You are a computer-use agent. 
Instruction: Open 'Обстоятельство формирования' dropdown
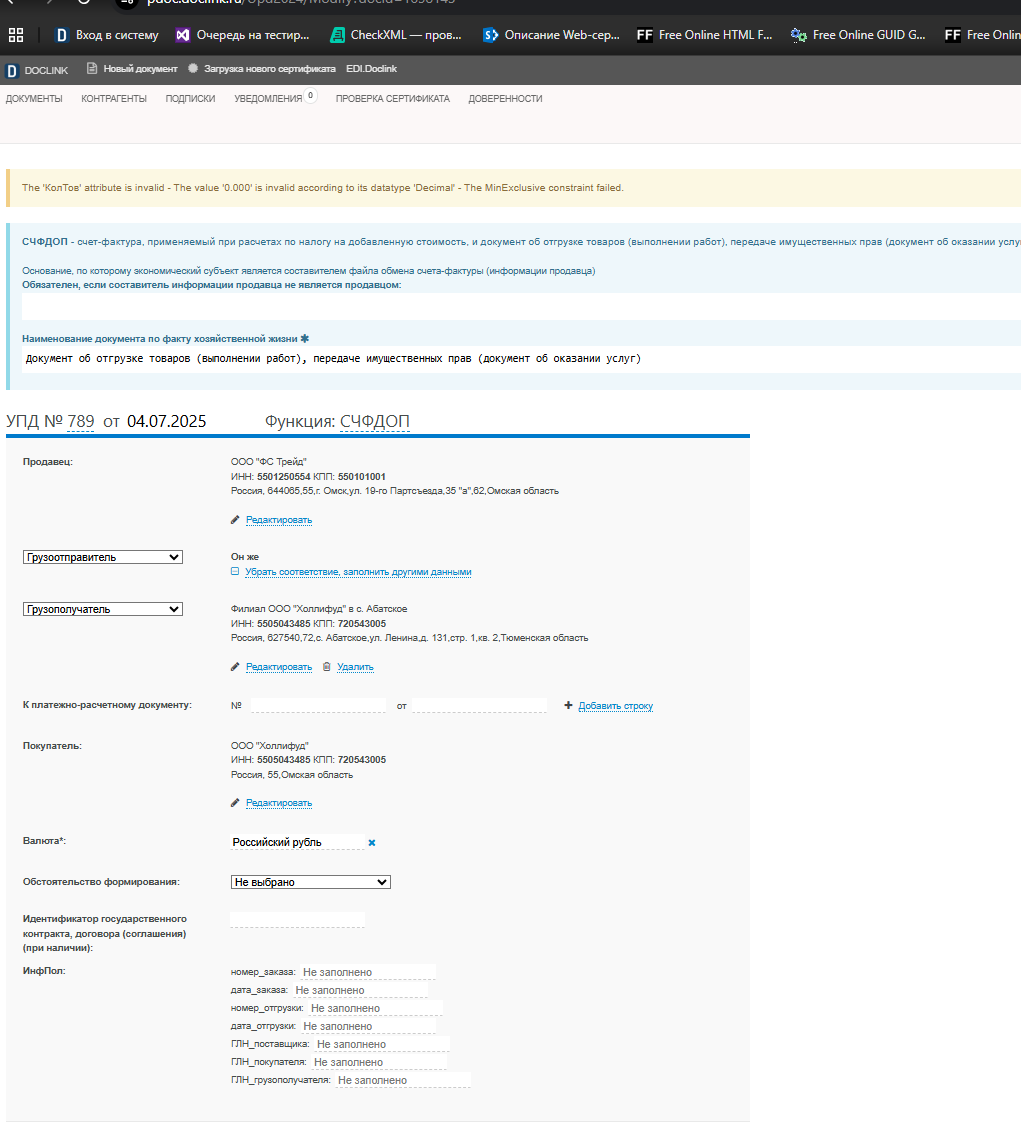click(x=311, y=882)
